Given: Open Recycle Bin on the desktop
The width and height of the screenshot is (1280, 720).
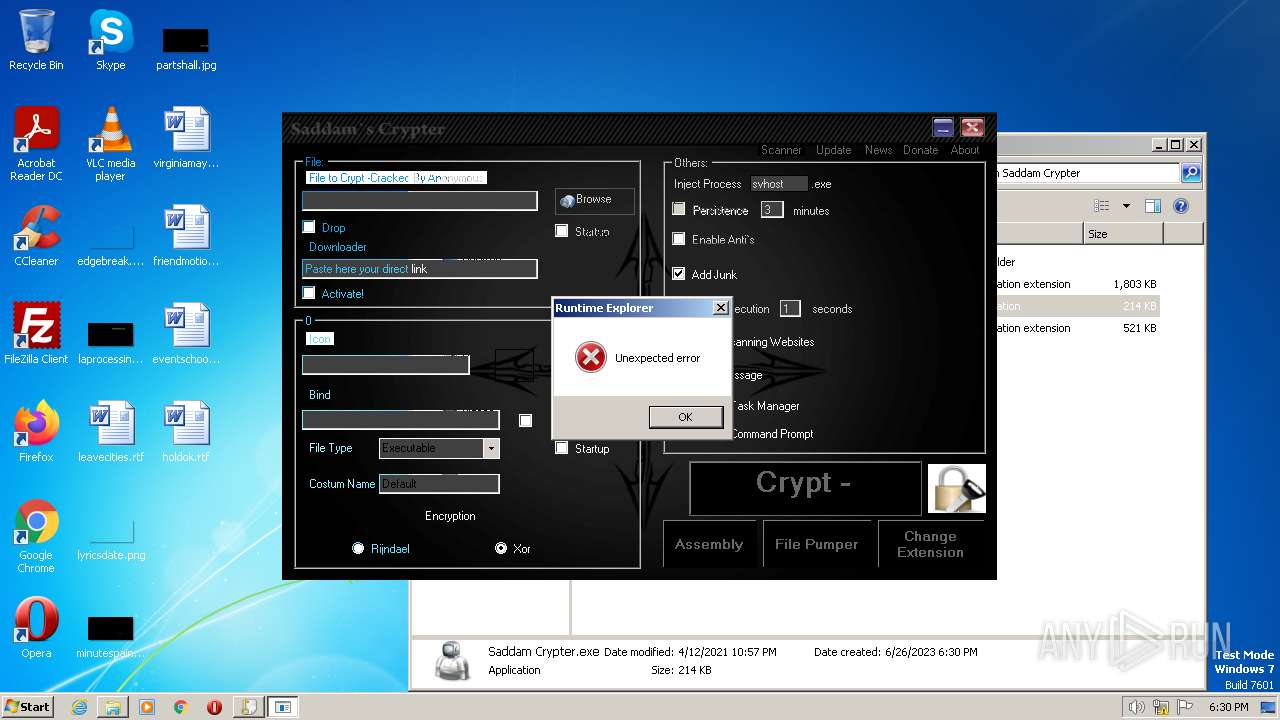Looking at the screenshot, I should click(36, 40).
